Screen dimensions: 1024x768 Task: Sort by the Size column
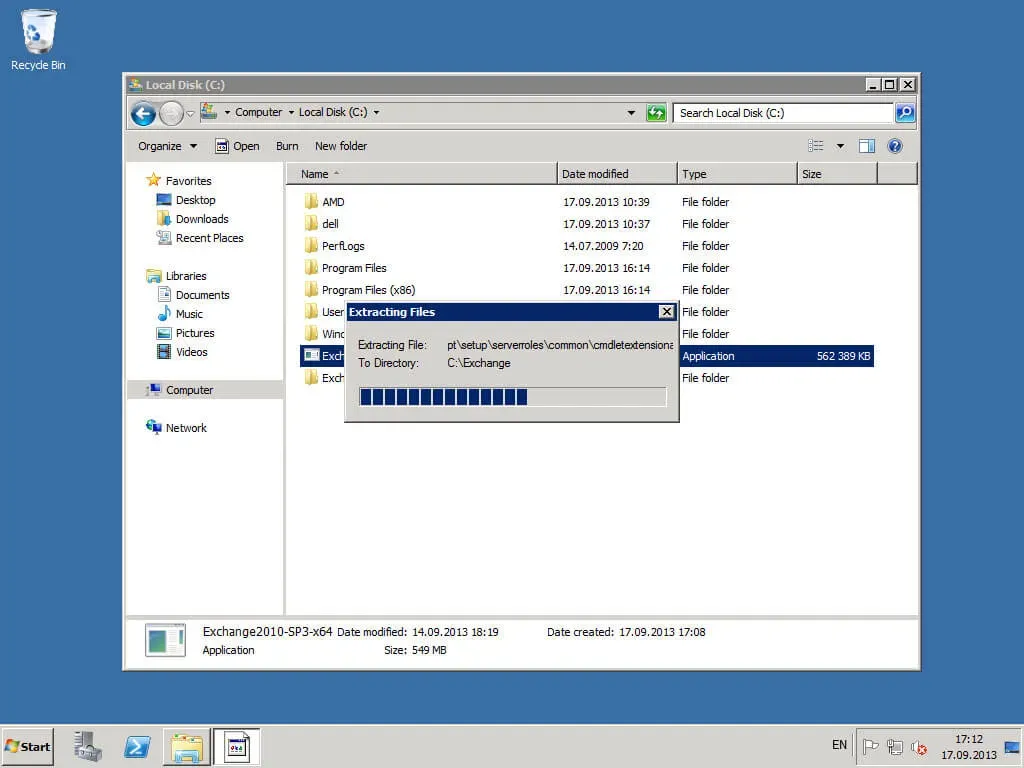coord(837,174)
